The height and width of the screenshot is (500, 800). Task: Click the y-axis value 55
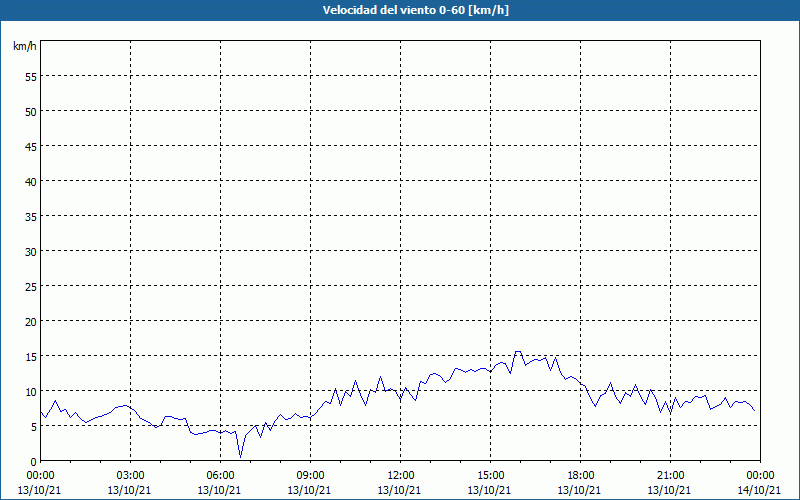coord(31,77)
